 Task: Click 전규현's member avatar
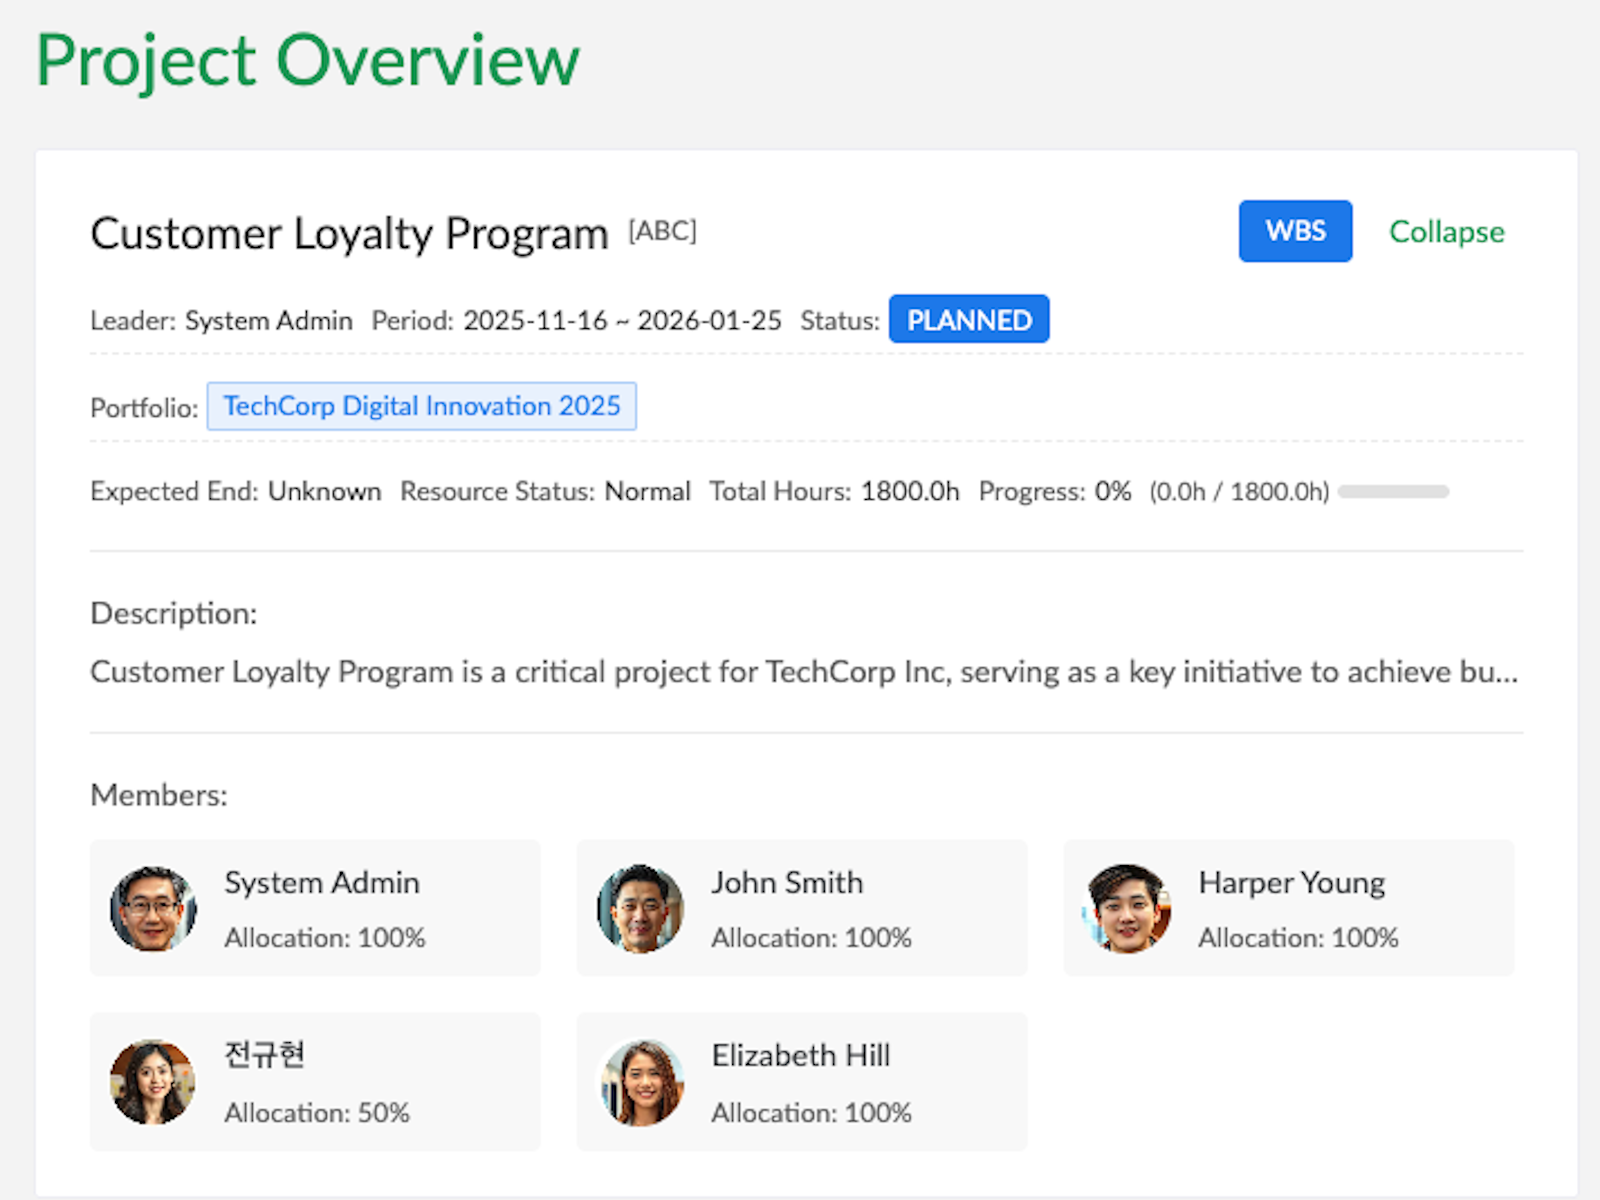(152, 1081)
